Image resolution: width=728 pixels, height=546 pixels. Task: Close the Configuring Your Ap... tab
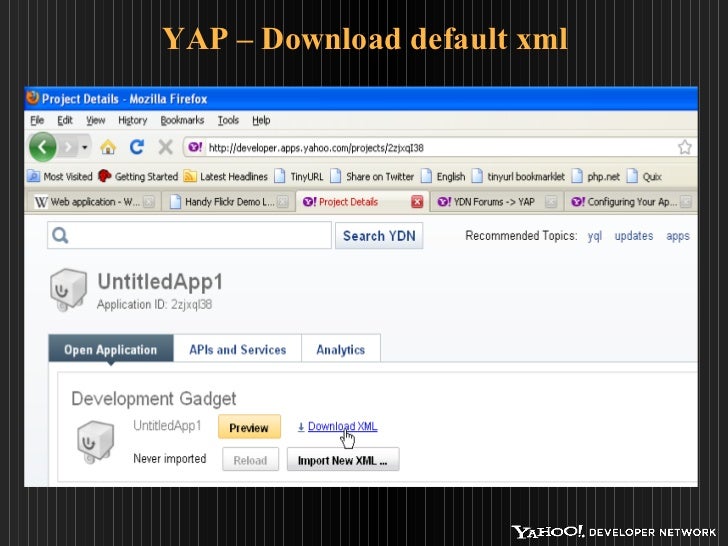pos(685,202)
